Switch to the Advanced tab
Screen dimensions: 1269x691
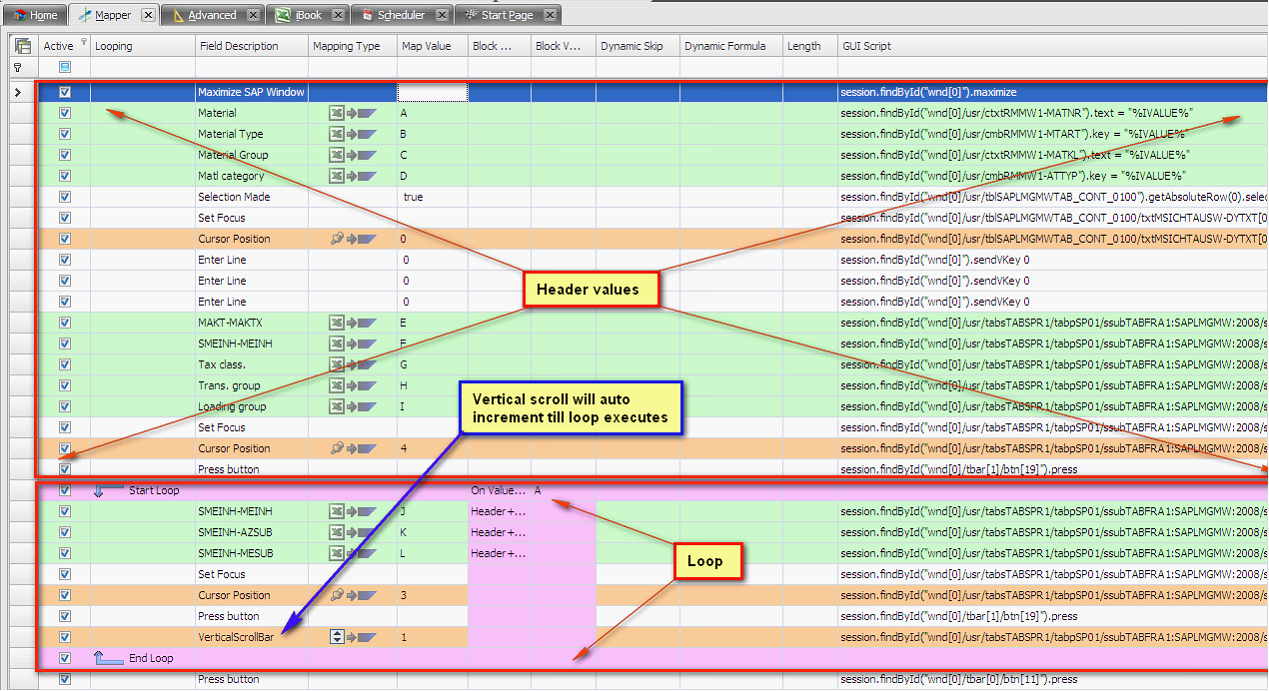[x=204, y=15]
